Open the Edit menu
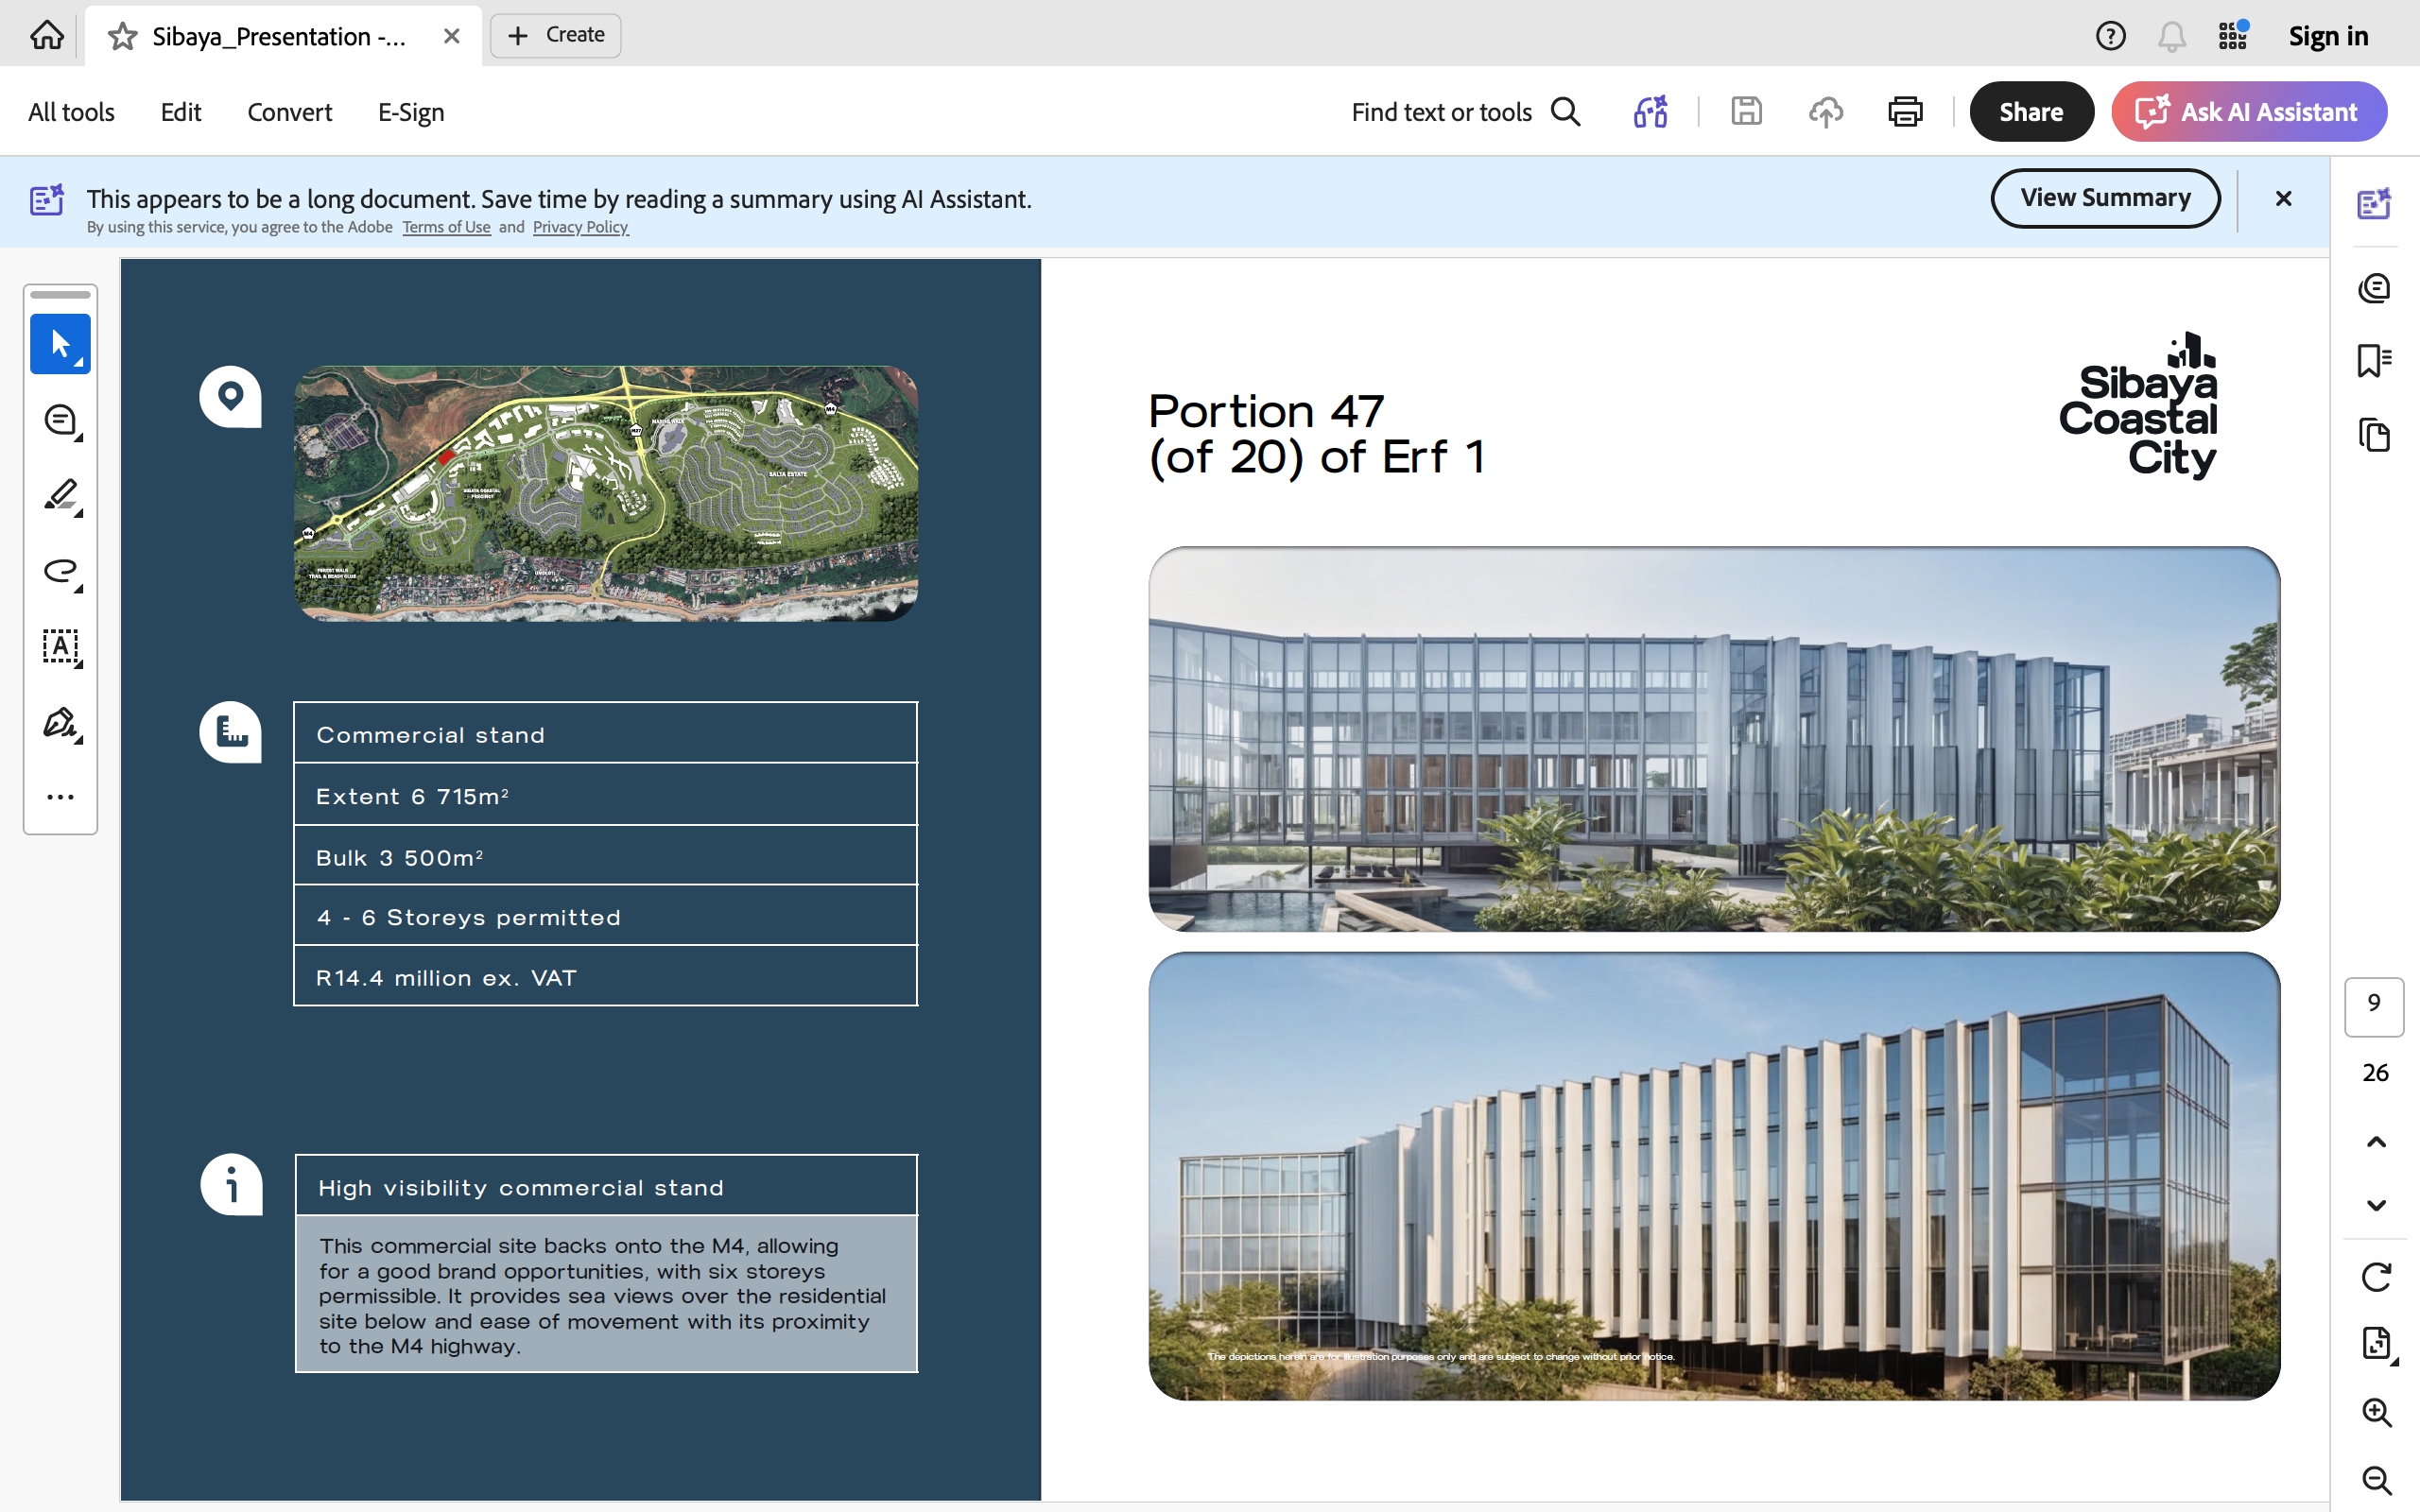This screenshot has width=2420, height=1512. [181, 112]
